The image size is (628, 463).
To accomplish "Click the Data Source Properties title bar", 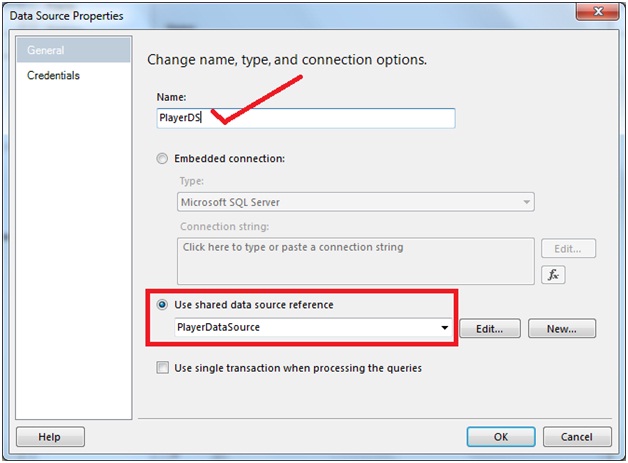I will coord(288,15).
